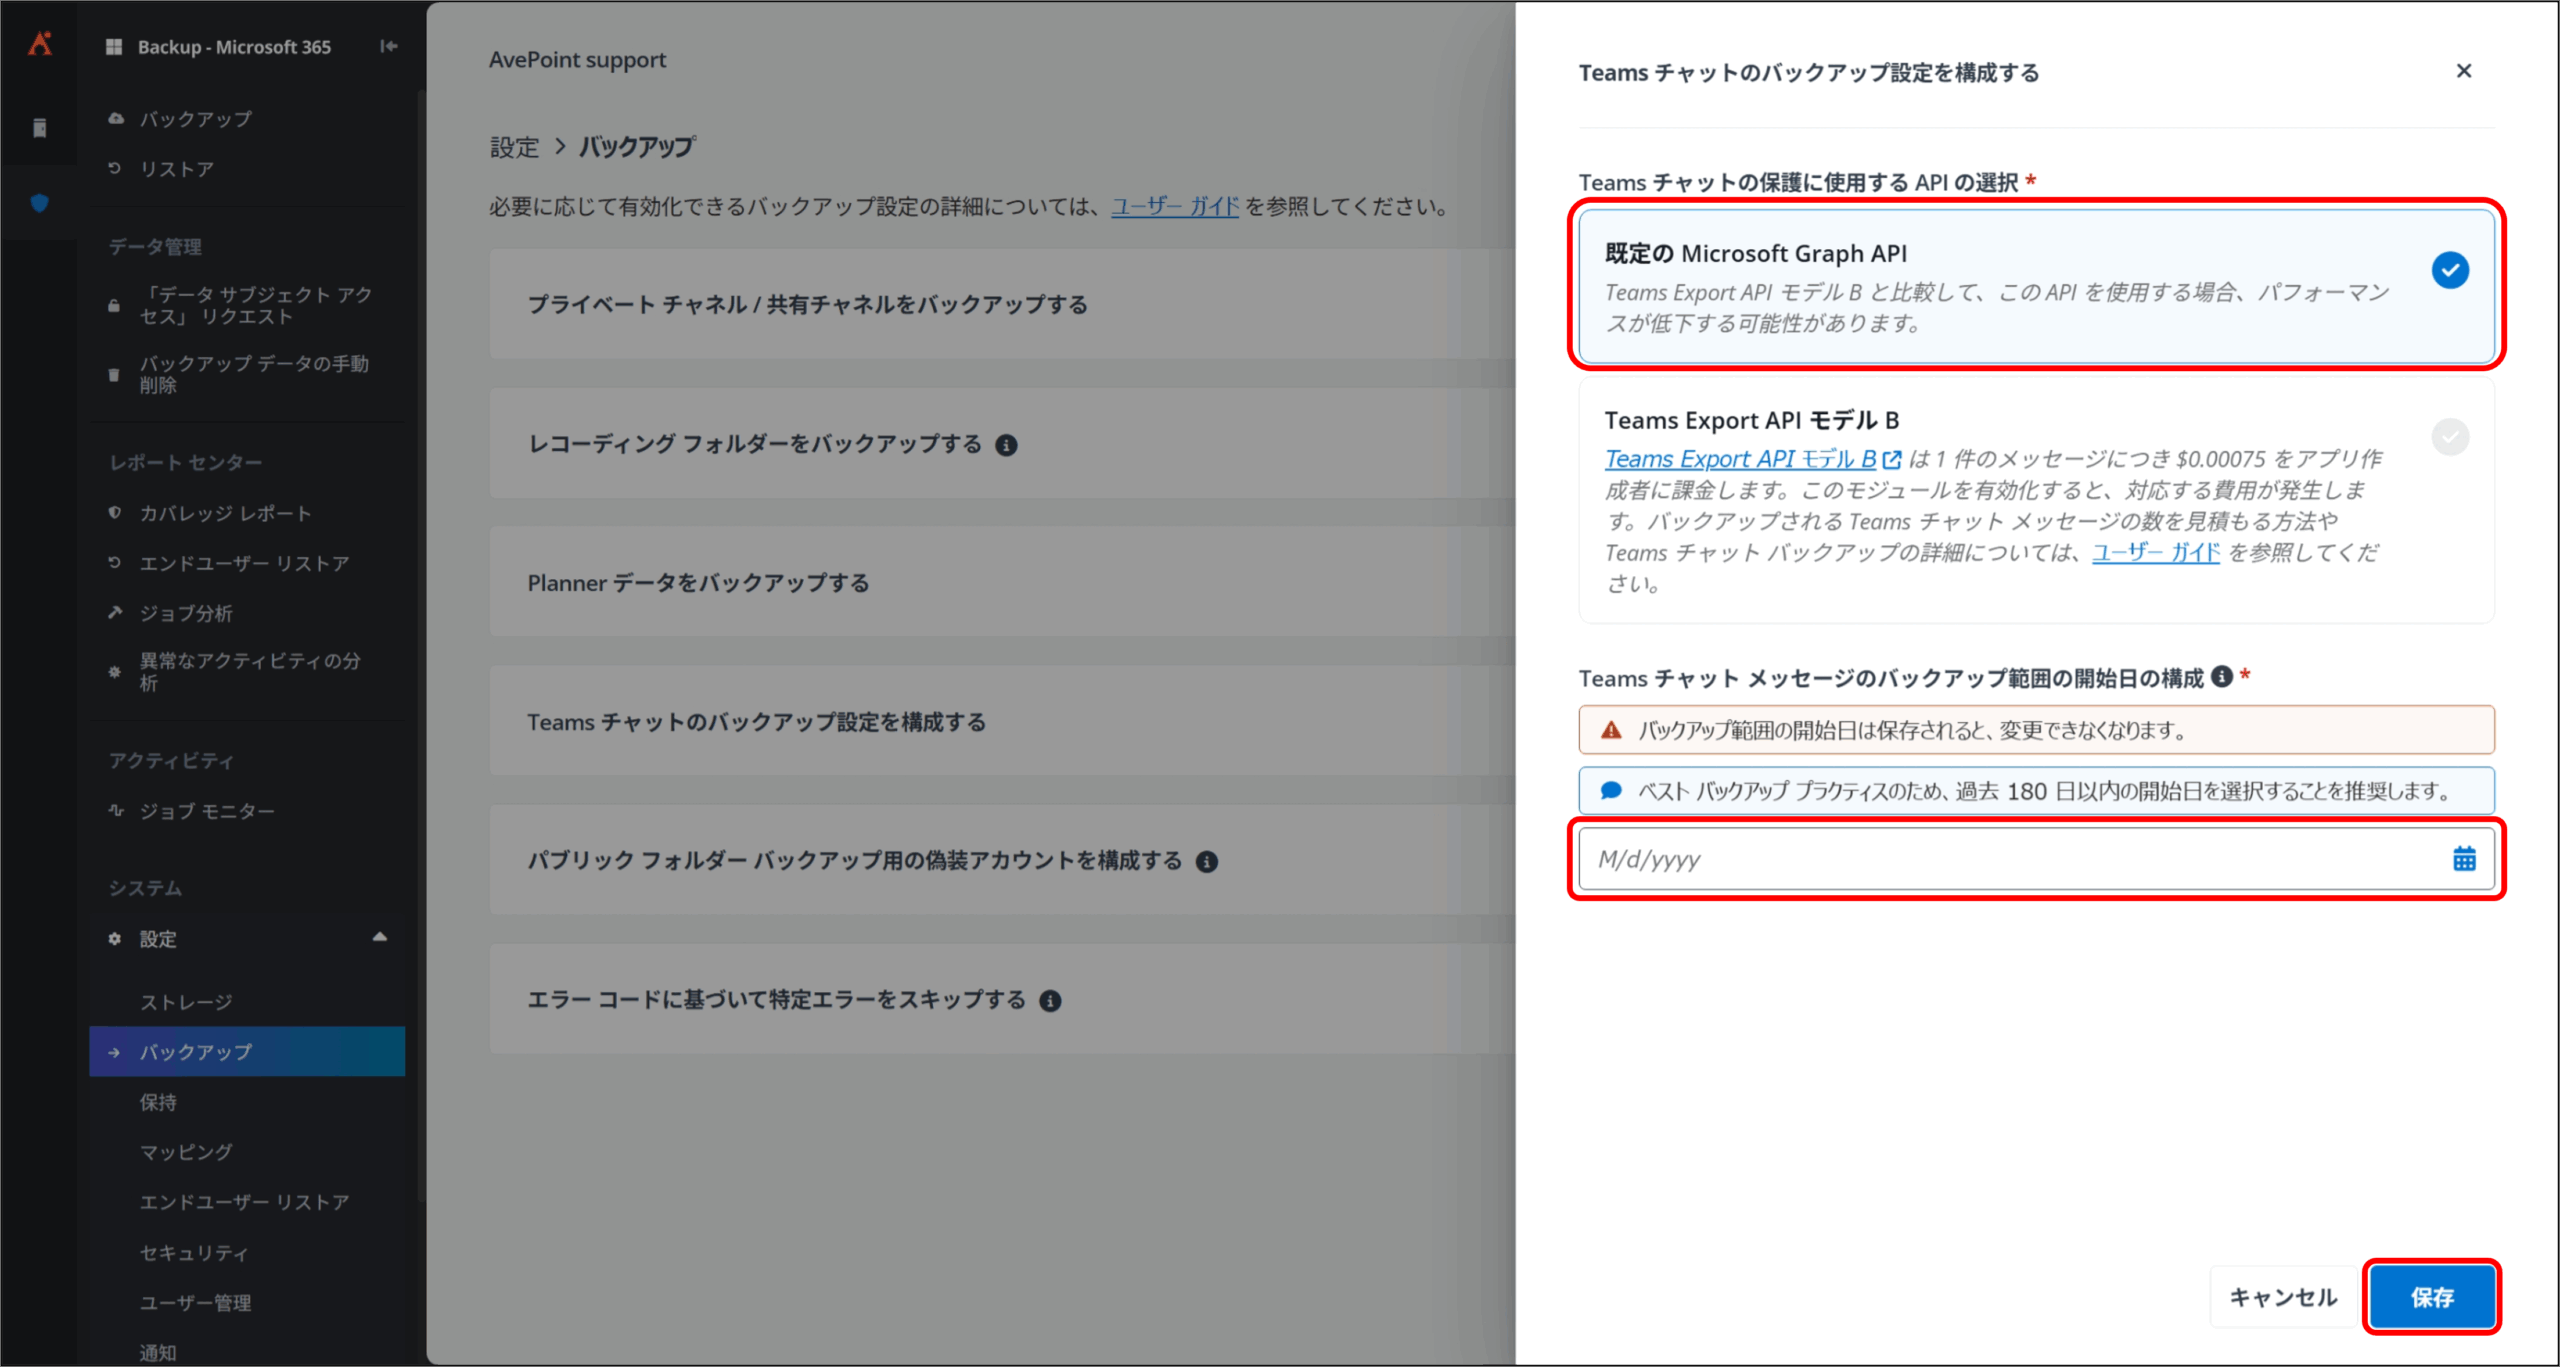Open ジョブ モニター in the sidebar
The height and width of the screenshot is (1367, 2560).
(206, 811)
